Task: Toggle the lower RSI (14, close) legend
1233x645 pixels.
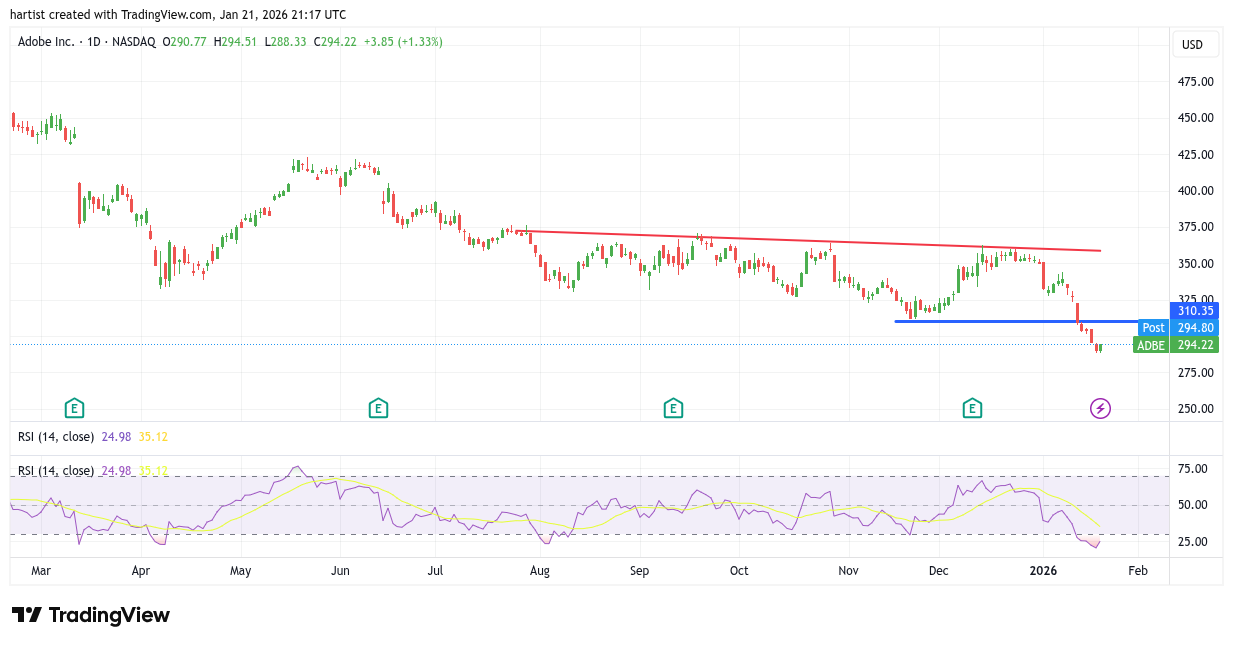Action: click(x=56, y=471)
